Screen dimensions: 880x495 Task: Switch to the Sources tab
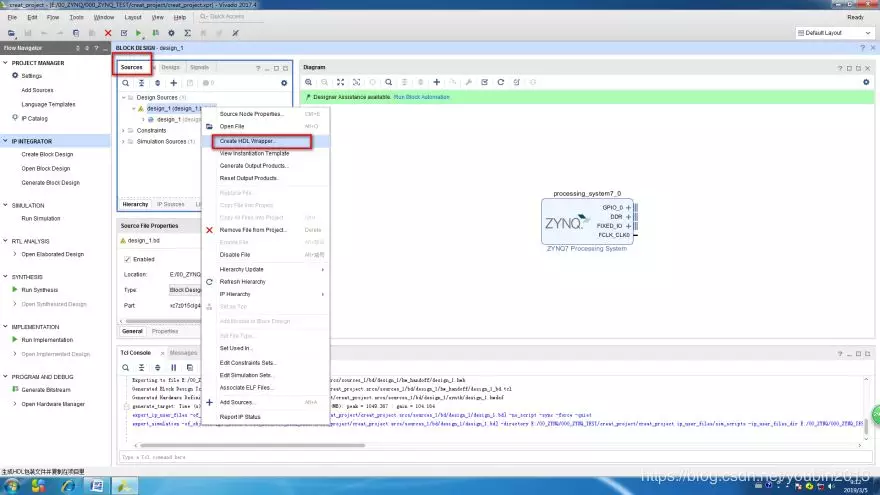tap(132, 67)
